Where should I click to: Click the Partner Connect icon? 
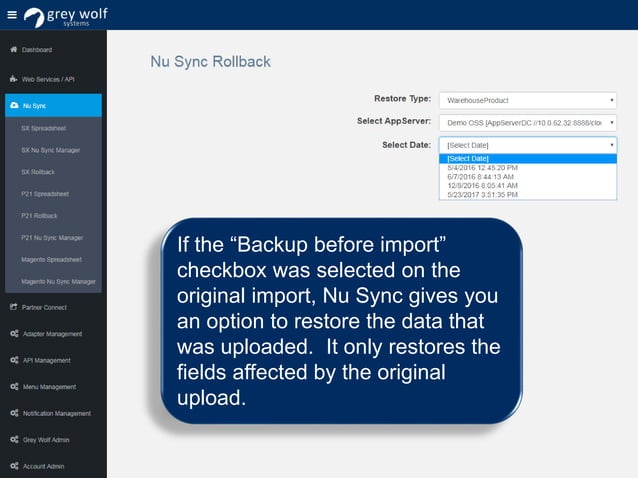(13, 307)
